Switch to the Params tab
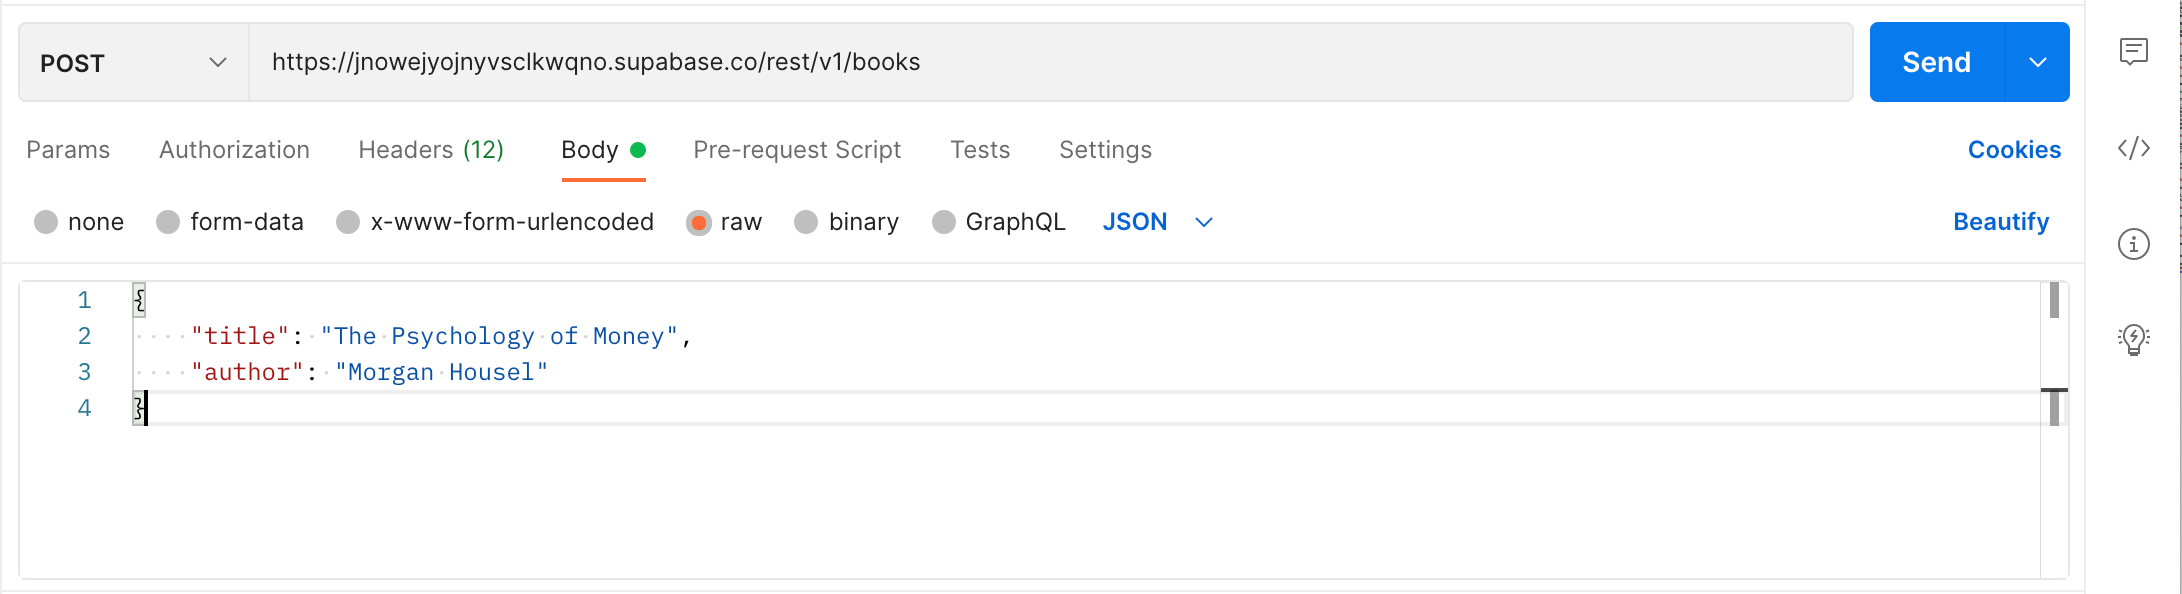The width and height of the screenshot is (2182, 594). pyautogui.click(x=68, y=150)
